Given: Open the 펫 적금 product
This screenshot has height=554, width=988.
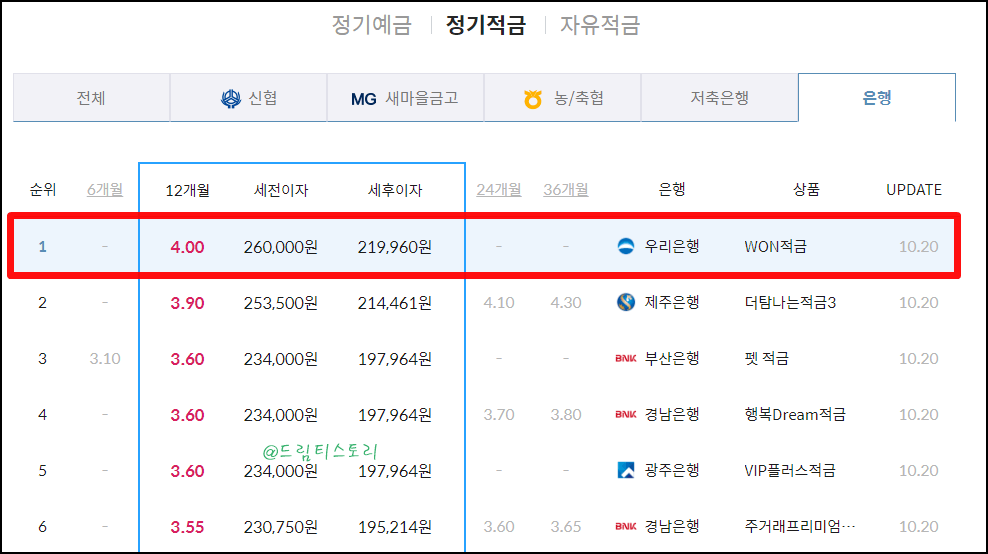Looking at the screenshot, I should [x=767, y=359].
